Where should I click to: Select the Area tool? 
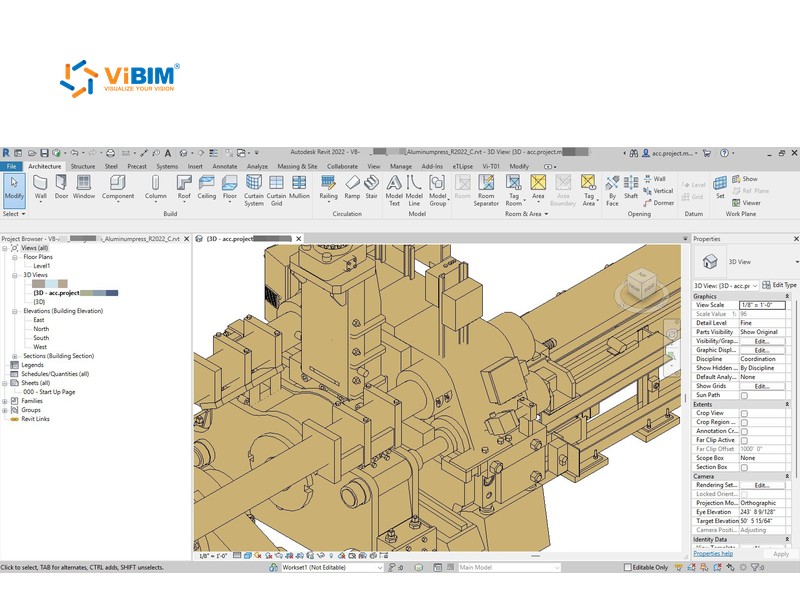[x=538, y=187]
